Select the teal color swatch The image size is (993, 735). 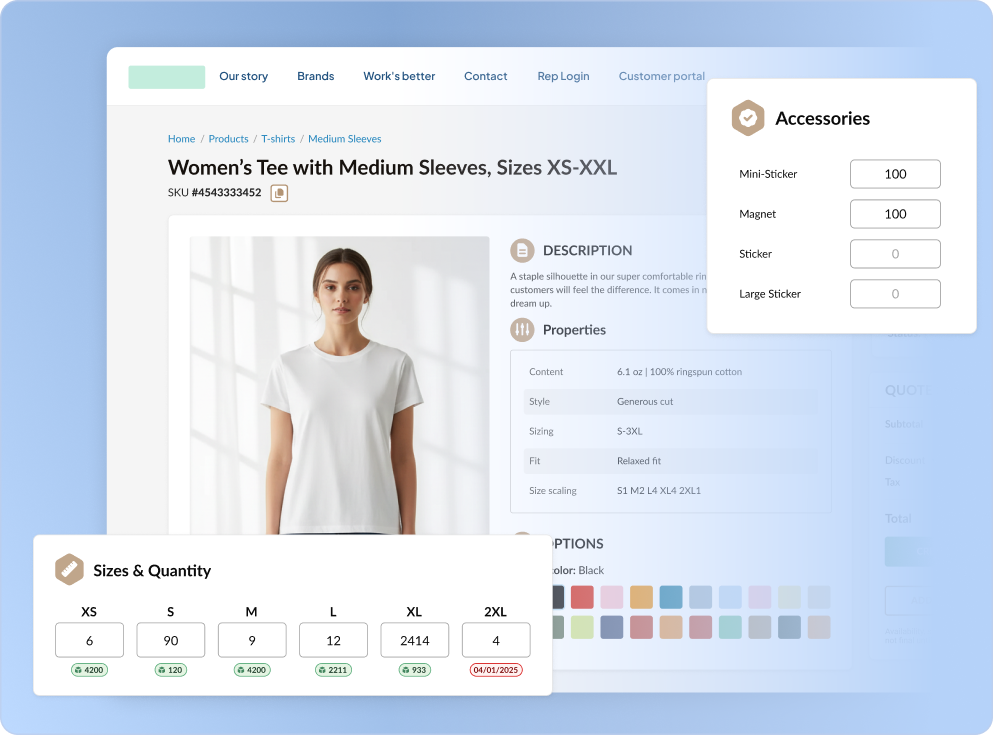[730, 627]
